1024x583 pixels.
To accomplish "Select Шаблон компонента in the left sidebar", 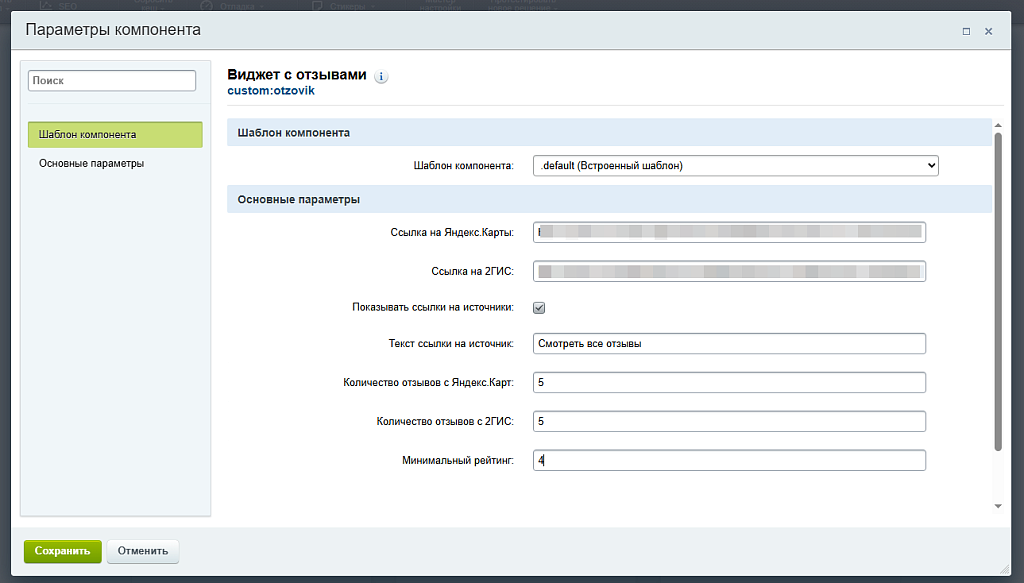I will [x=115, y=134].
